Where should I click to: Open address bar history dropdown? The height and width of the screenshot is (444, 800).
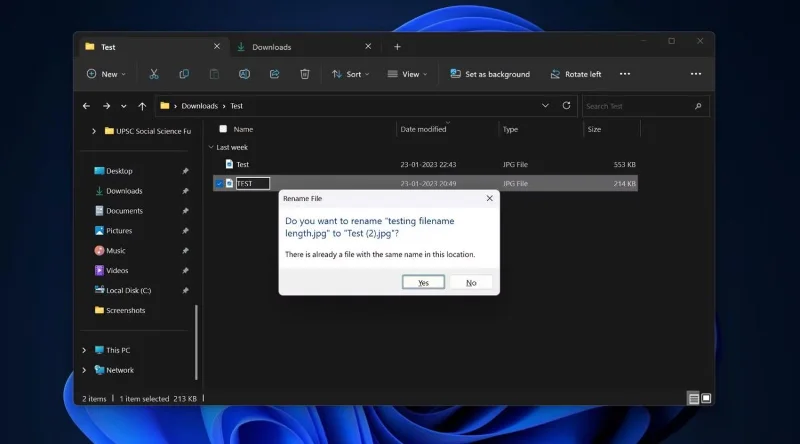(x=545, y=106)
